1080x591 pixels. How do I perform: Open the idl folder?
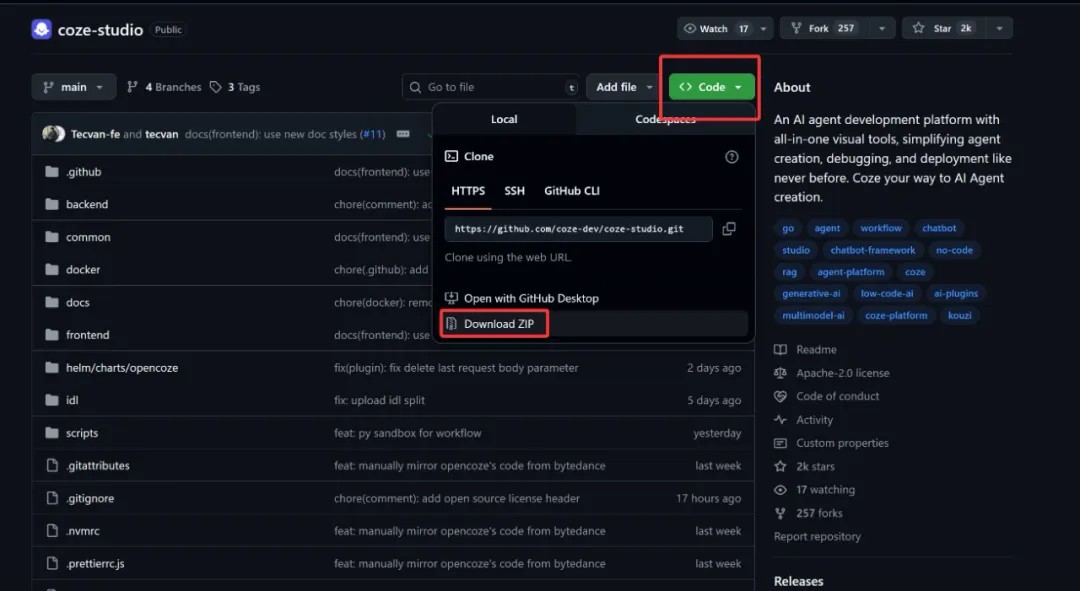(x=72, y=400)
